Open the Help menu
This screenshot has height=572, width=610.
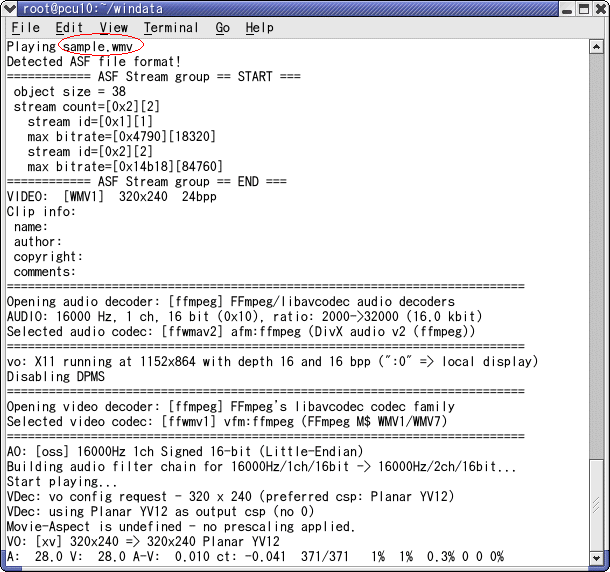(259, 28)
